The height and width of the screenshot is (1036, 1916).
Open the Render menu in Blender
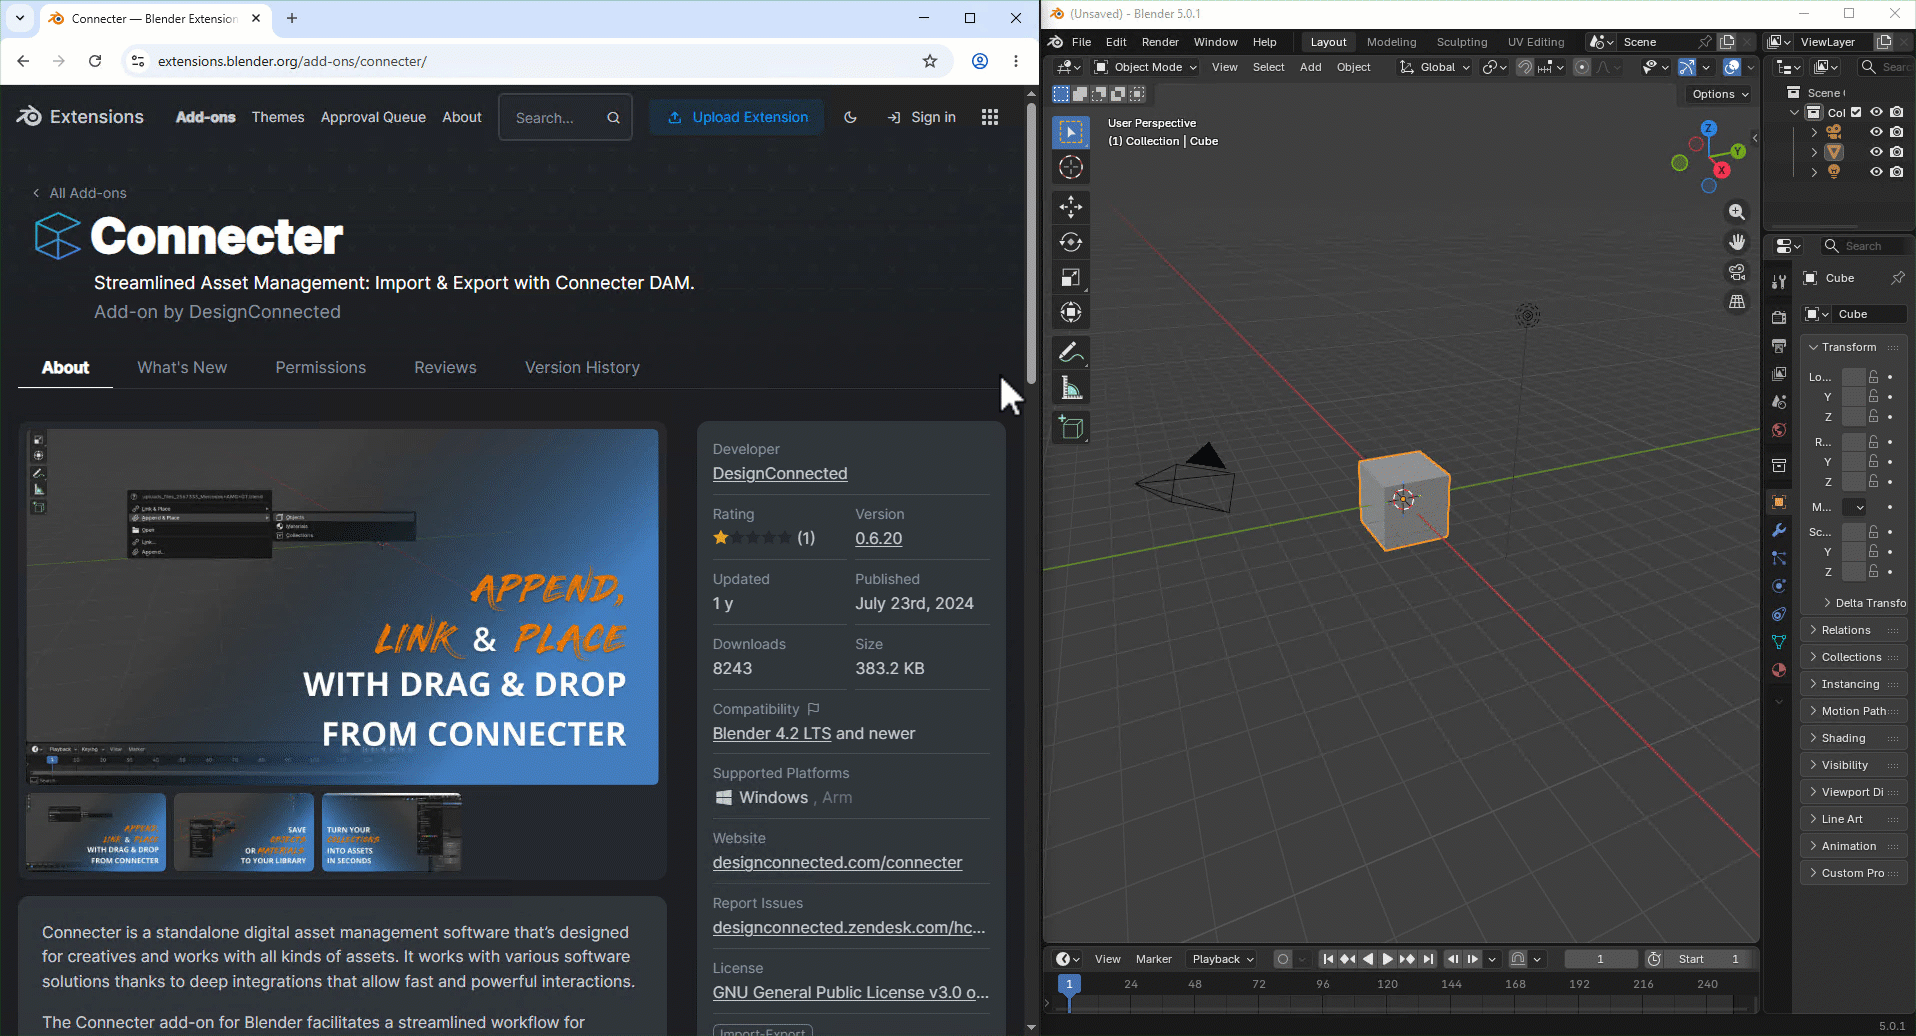1160,42
